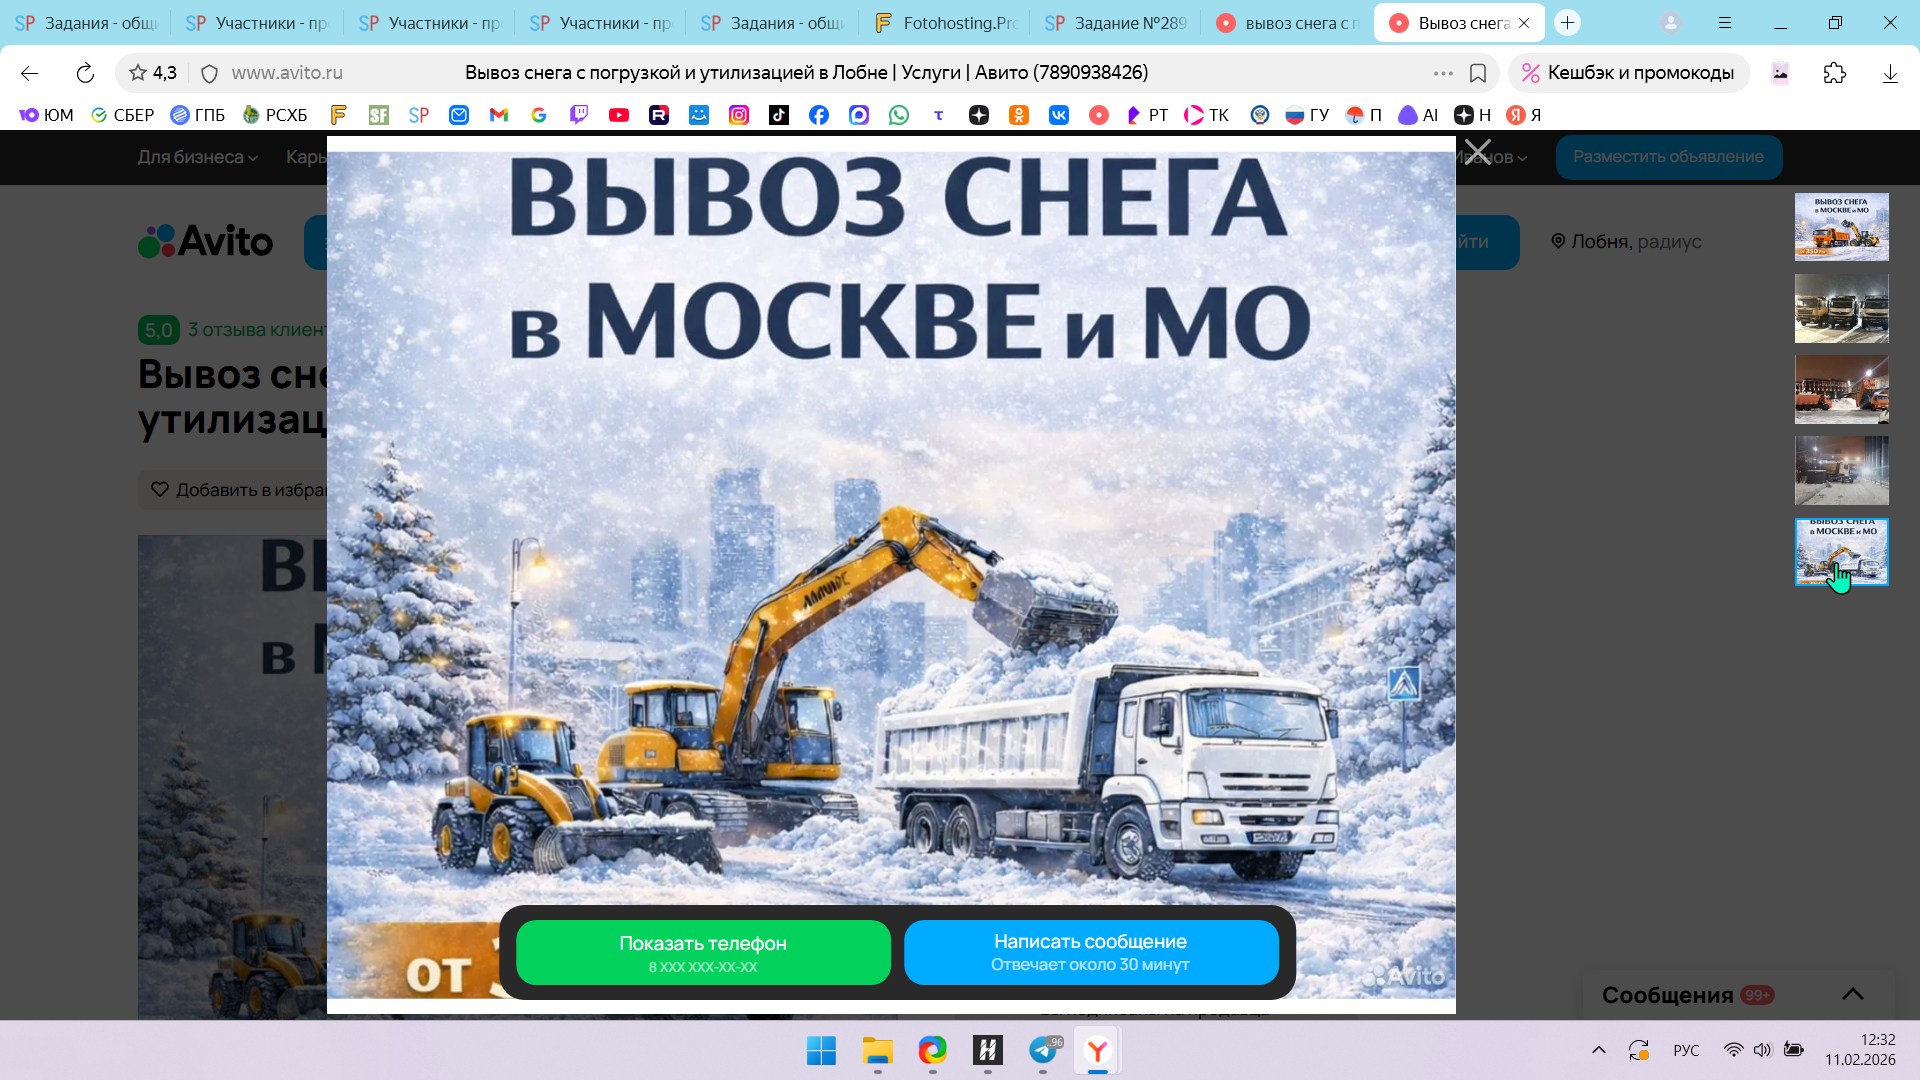Image resolution: width=1920 pixels, height=1080 pixels.
Task: Click the bookmark page icon
Action: coord(1478,73)
